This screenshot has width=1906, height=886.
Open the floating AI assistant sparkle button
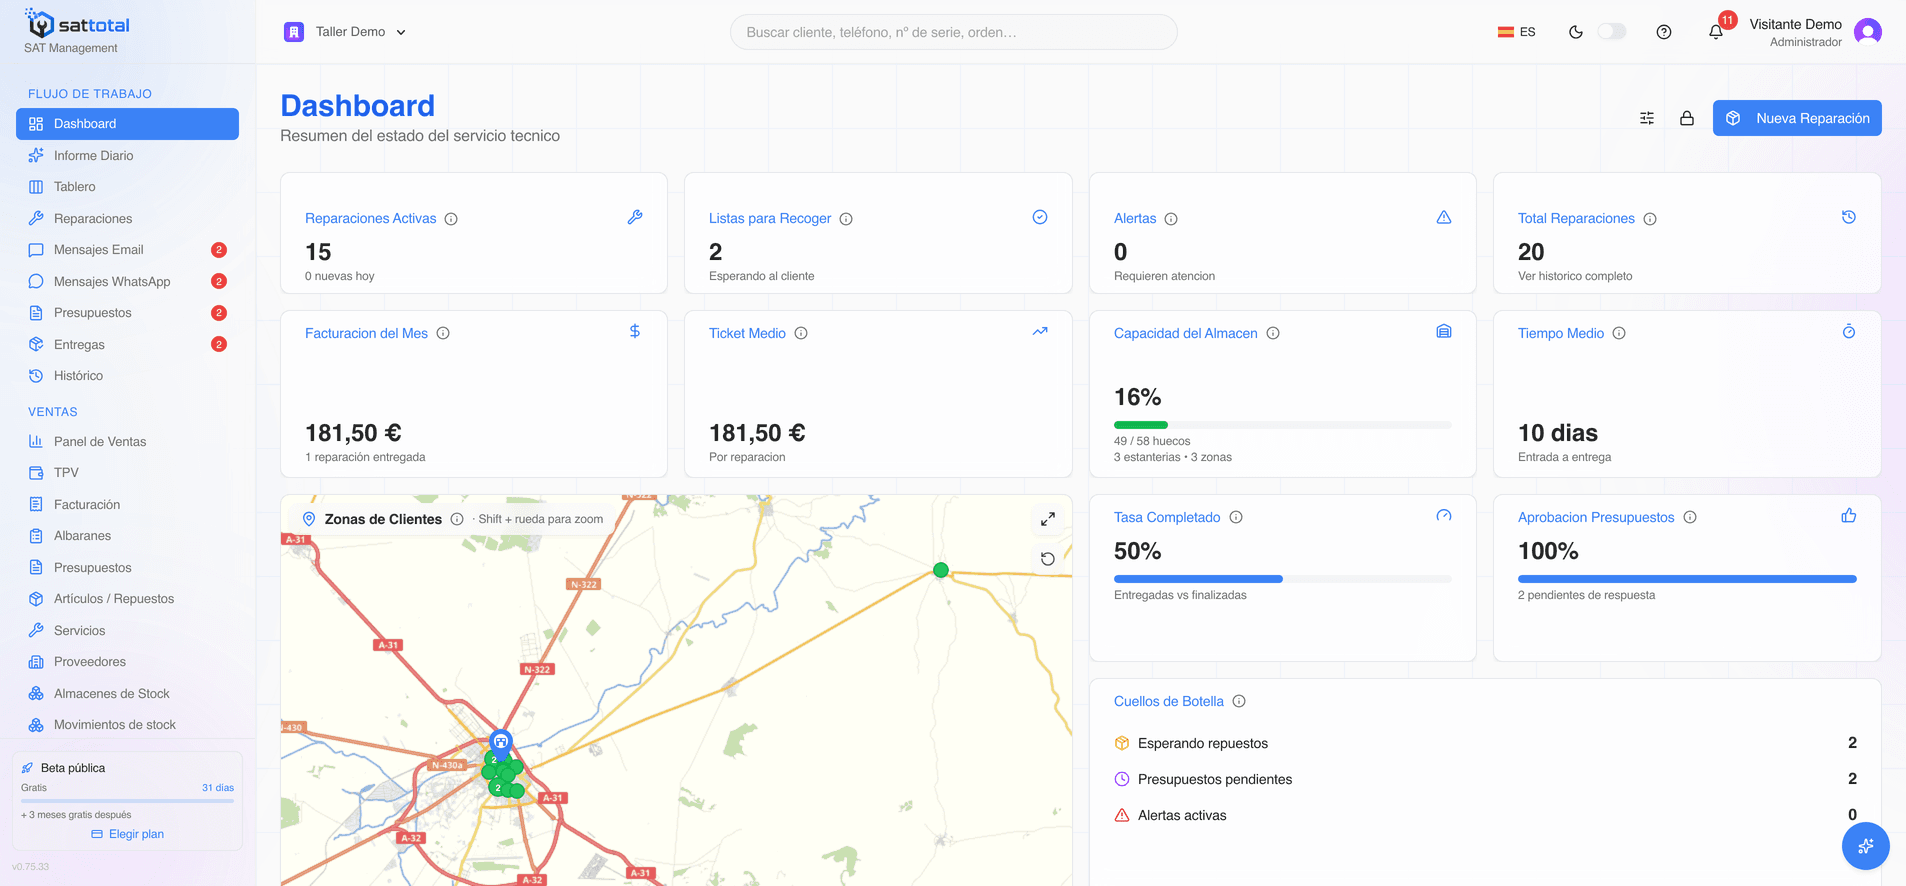(x=1866, y=846)
